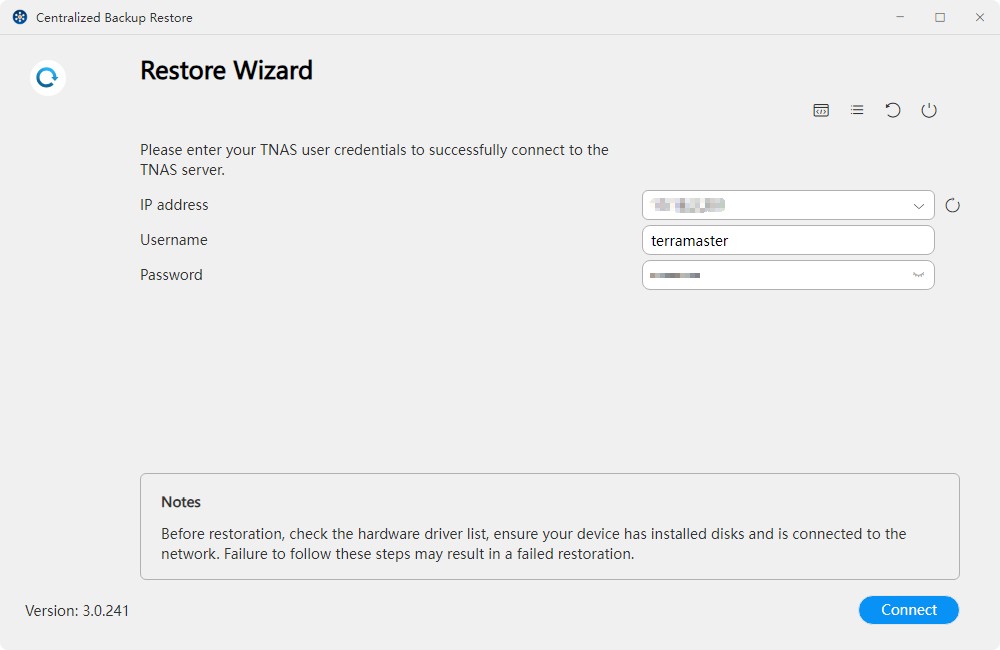The height and width of the screenshot is (650, 1000).
Task: Click the Version 3.0.241 text
Action: 77,610
